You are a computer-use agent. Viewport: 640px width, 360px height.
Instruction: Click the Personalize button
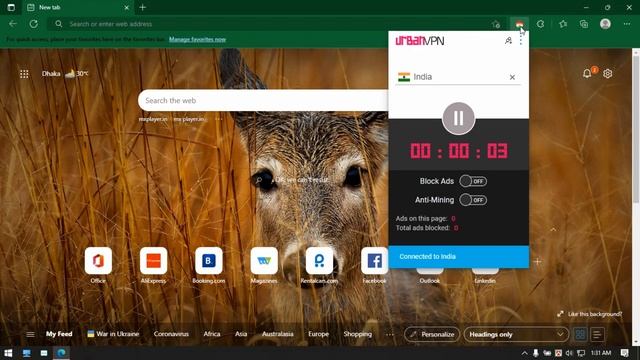click(x=432, y=334)
